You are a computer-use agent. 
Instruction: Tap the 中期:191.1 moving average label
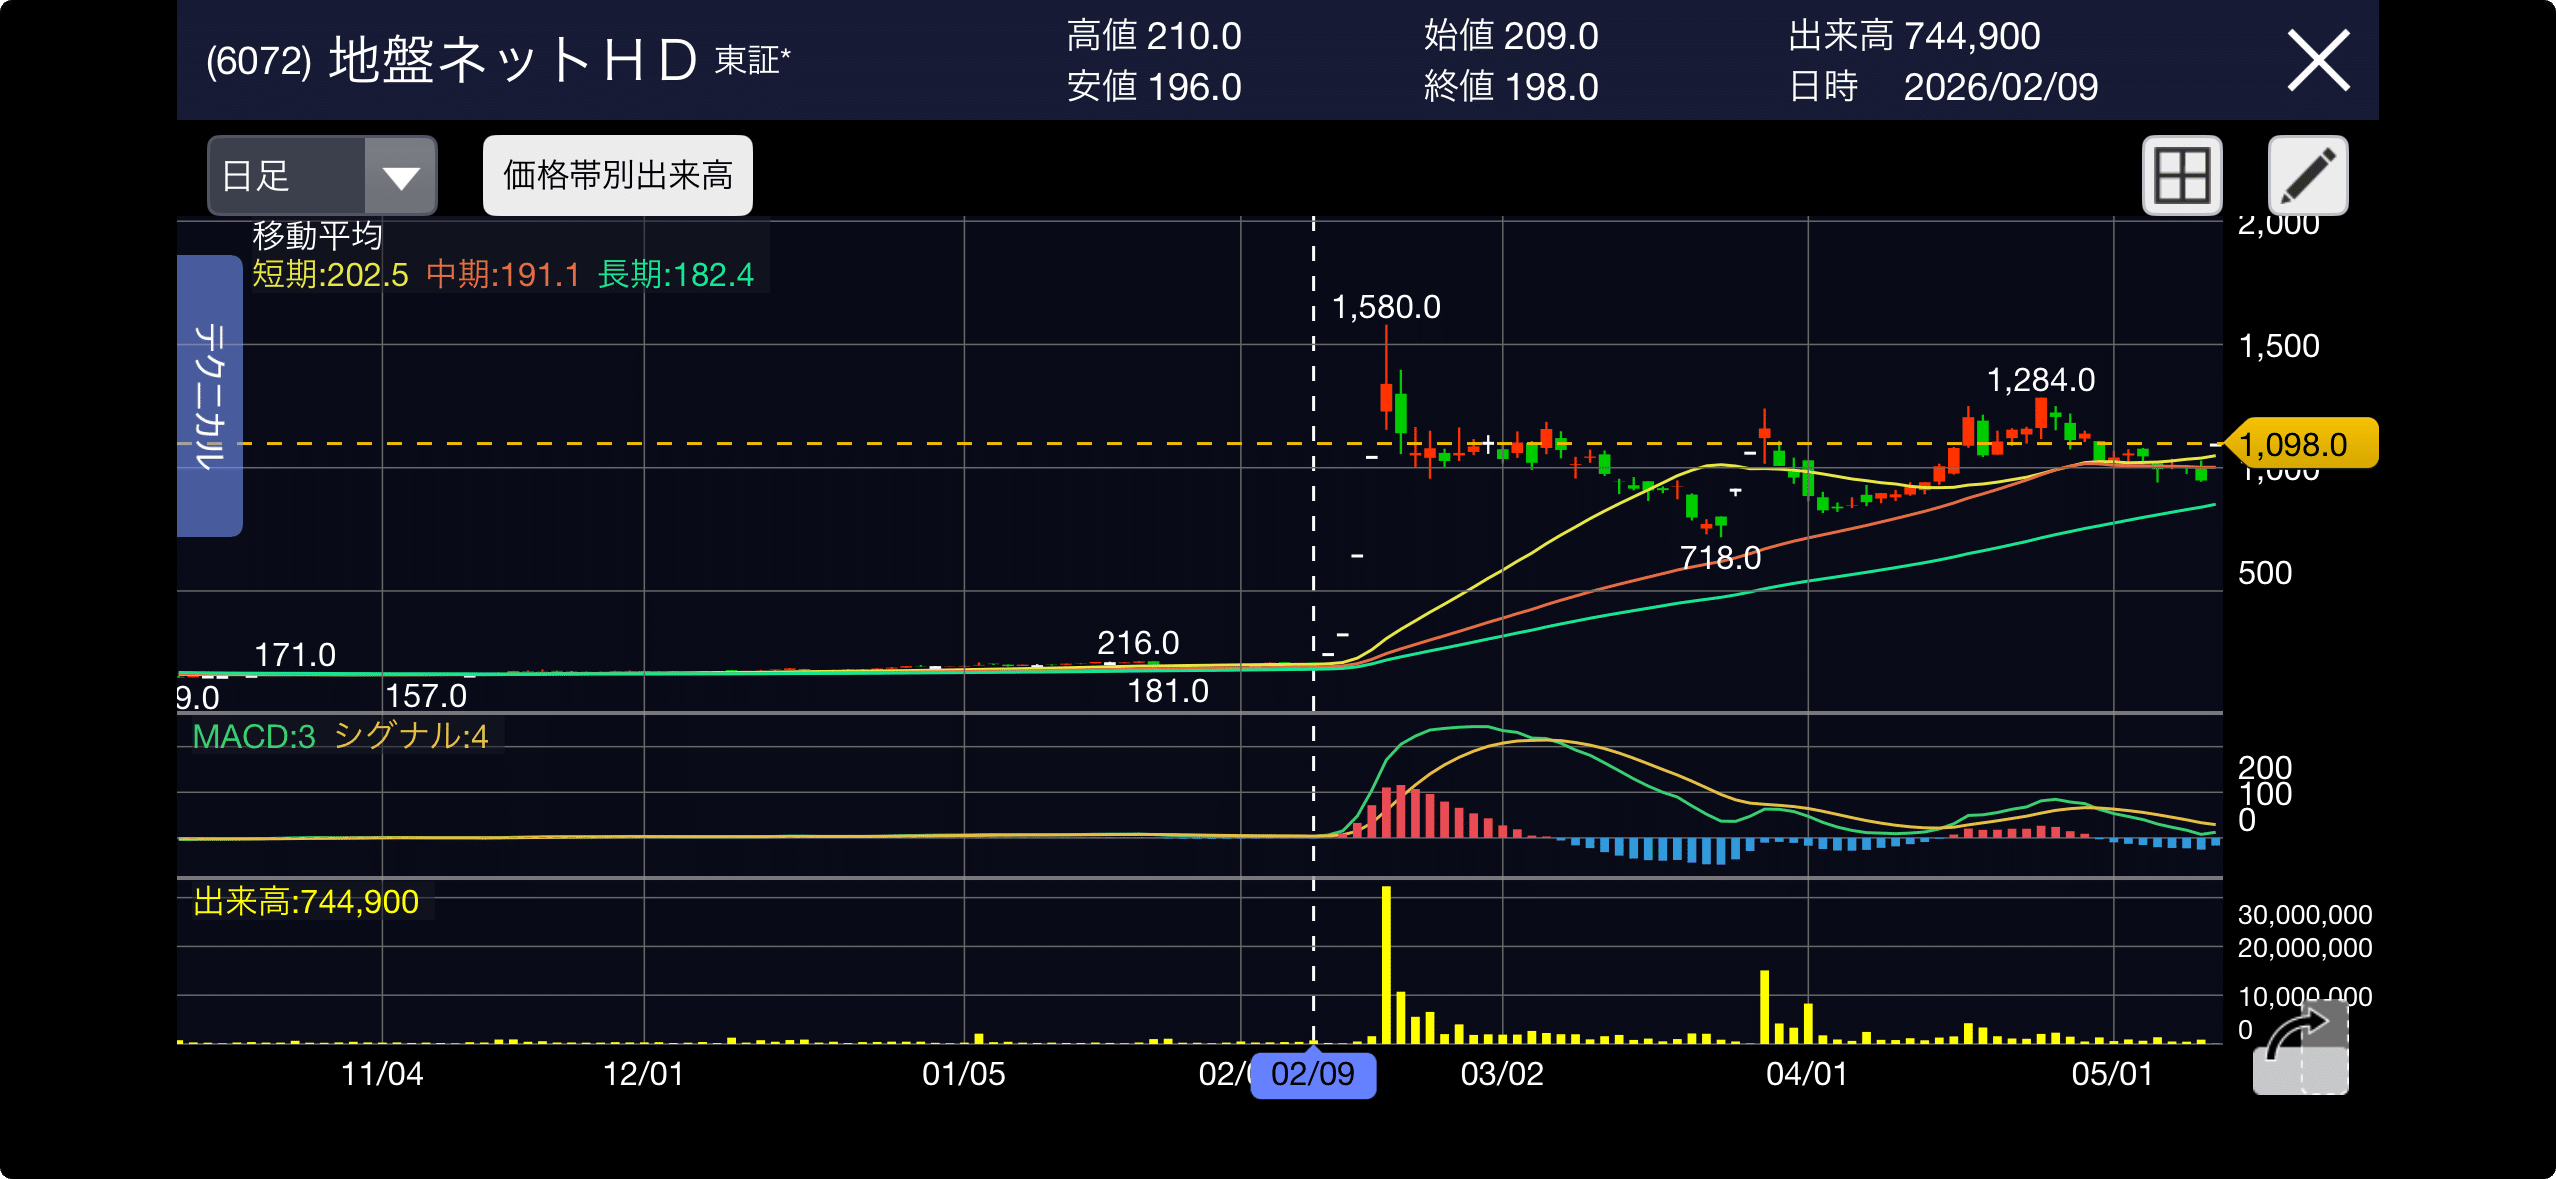(503, 275)
